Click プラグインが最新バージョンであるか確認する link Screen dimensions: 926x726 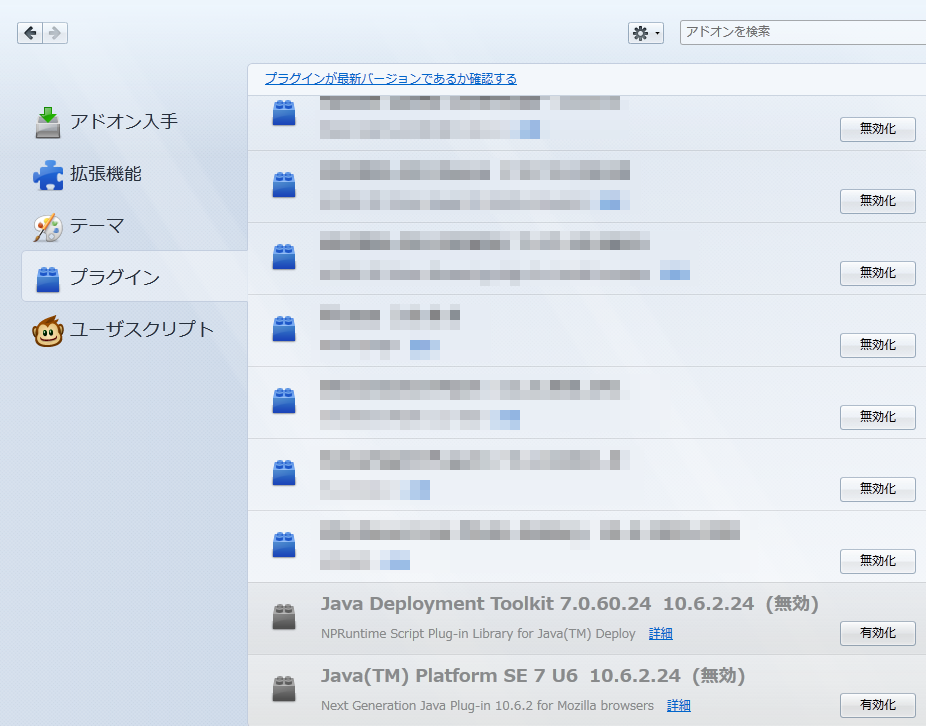[391, 79]
